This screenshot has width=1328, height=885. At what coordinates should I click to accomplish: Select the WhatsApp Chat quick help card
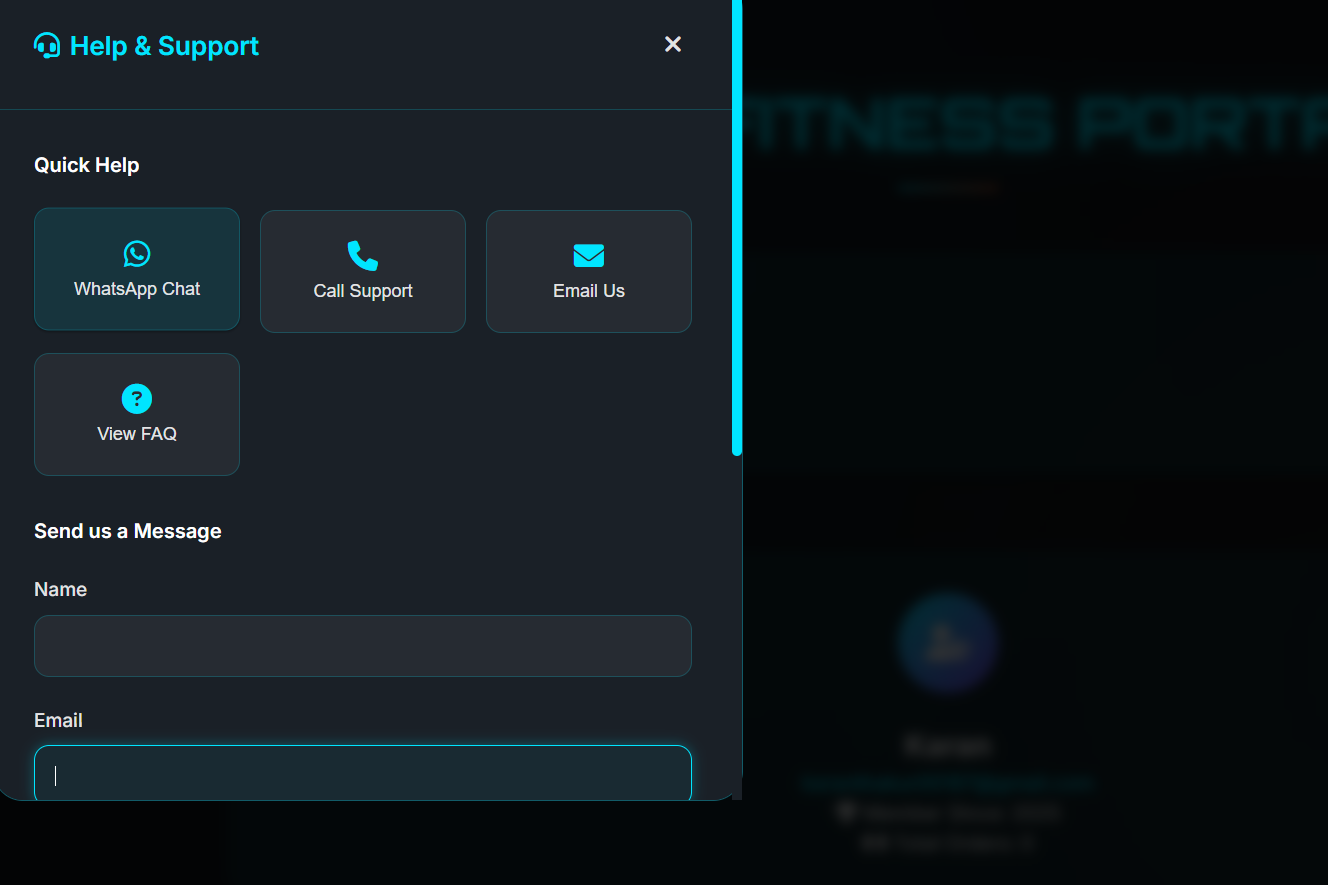136,269
